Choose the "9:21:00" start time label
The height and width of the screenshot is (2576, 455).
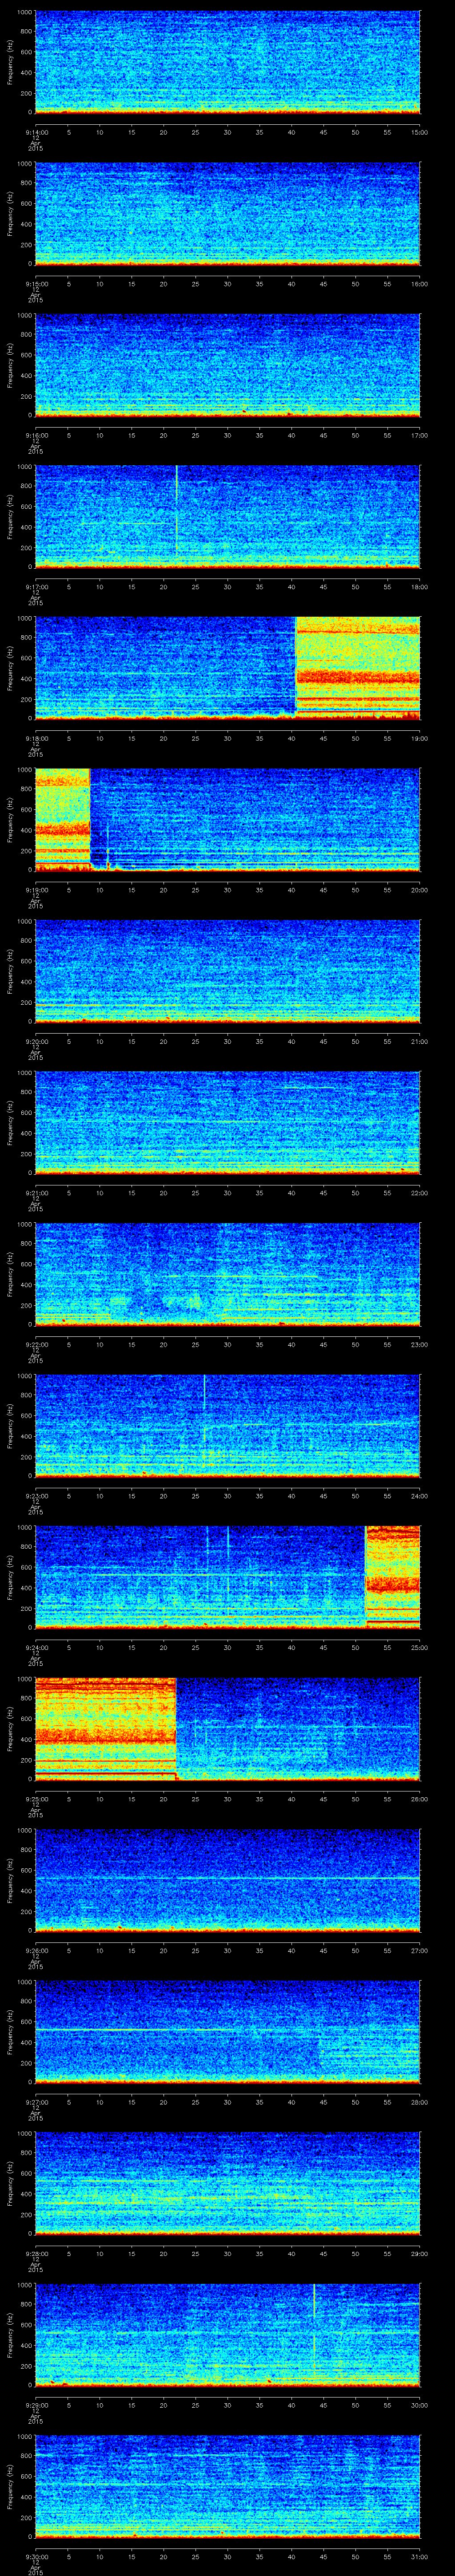point(36,1192)
